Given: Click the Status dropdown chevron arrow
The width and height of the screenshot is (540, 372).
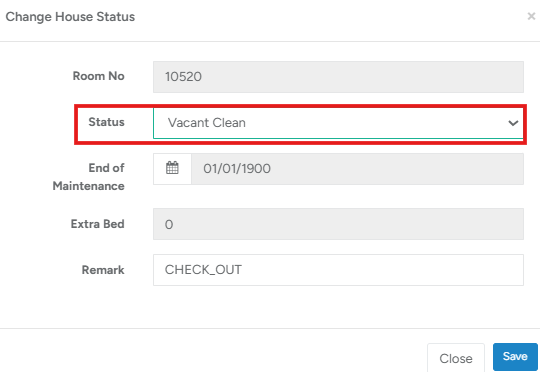Looking at the screenshot, I should [x=513, y=123].
